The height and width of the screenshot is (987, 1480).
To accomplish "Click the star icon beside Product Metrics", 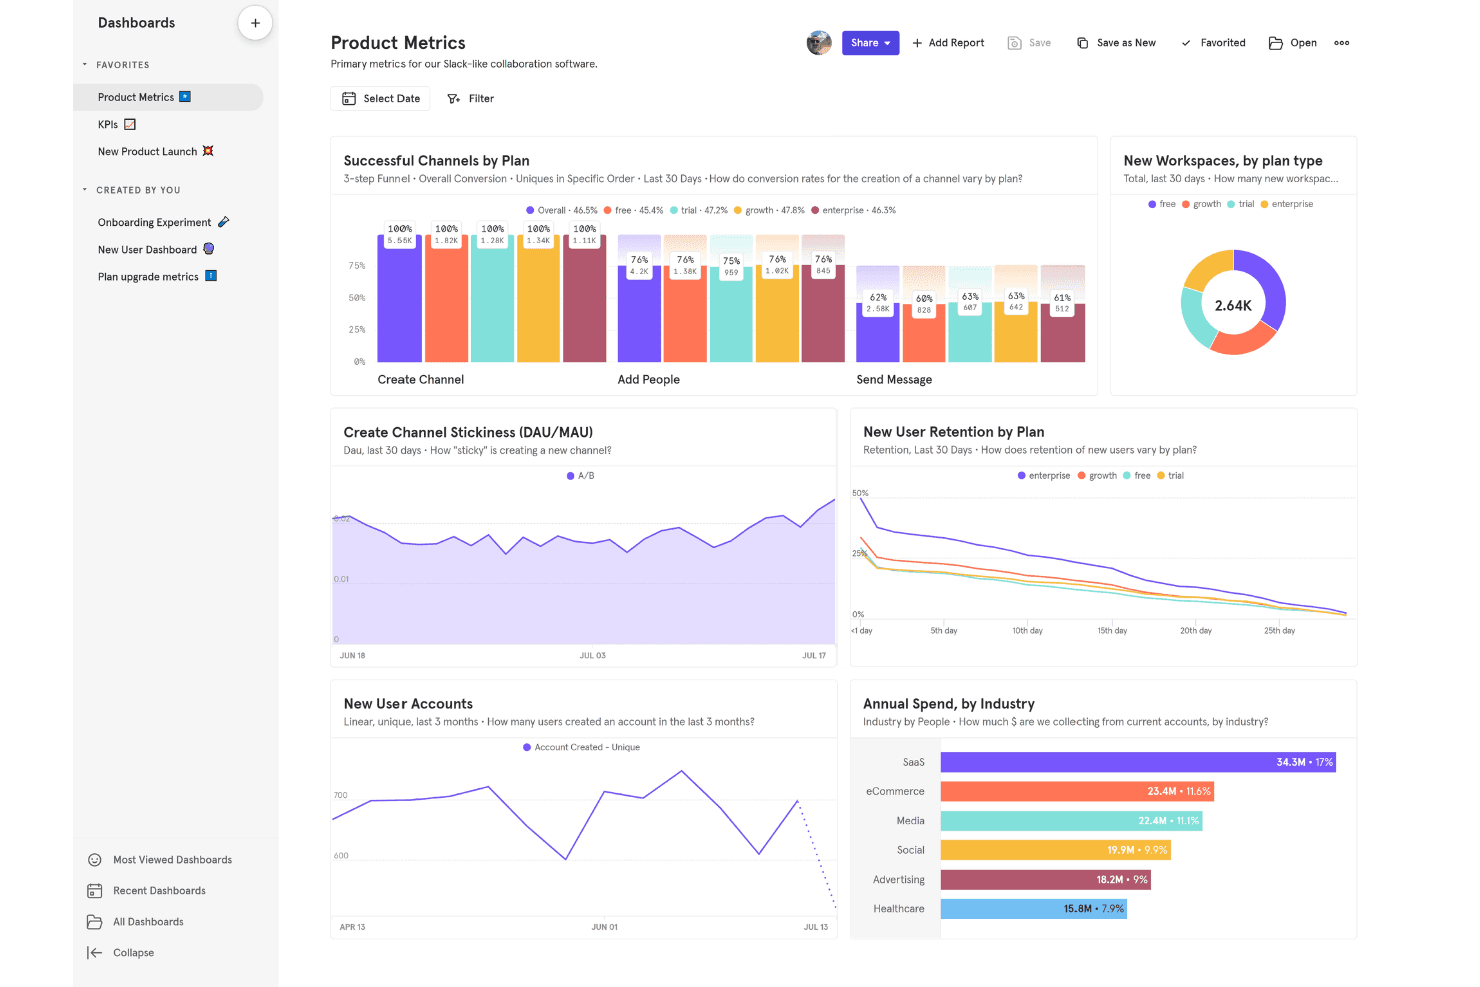I will [185, 97].
